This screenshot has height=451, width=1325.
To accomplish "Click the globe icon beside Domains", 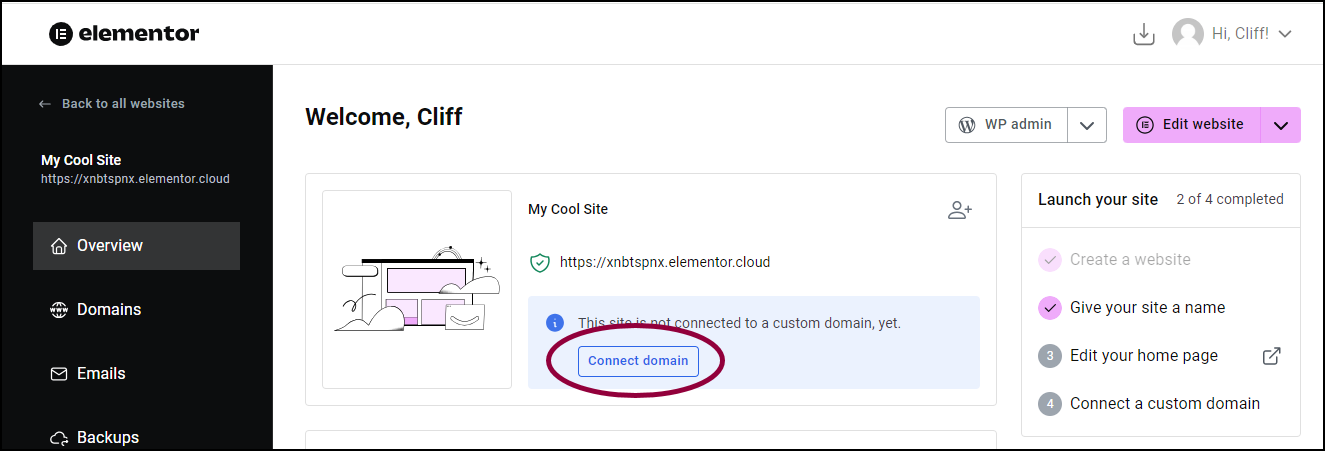I will tap(59, 310).
